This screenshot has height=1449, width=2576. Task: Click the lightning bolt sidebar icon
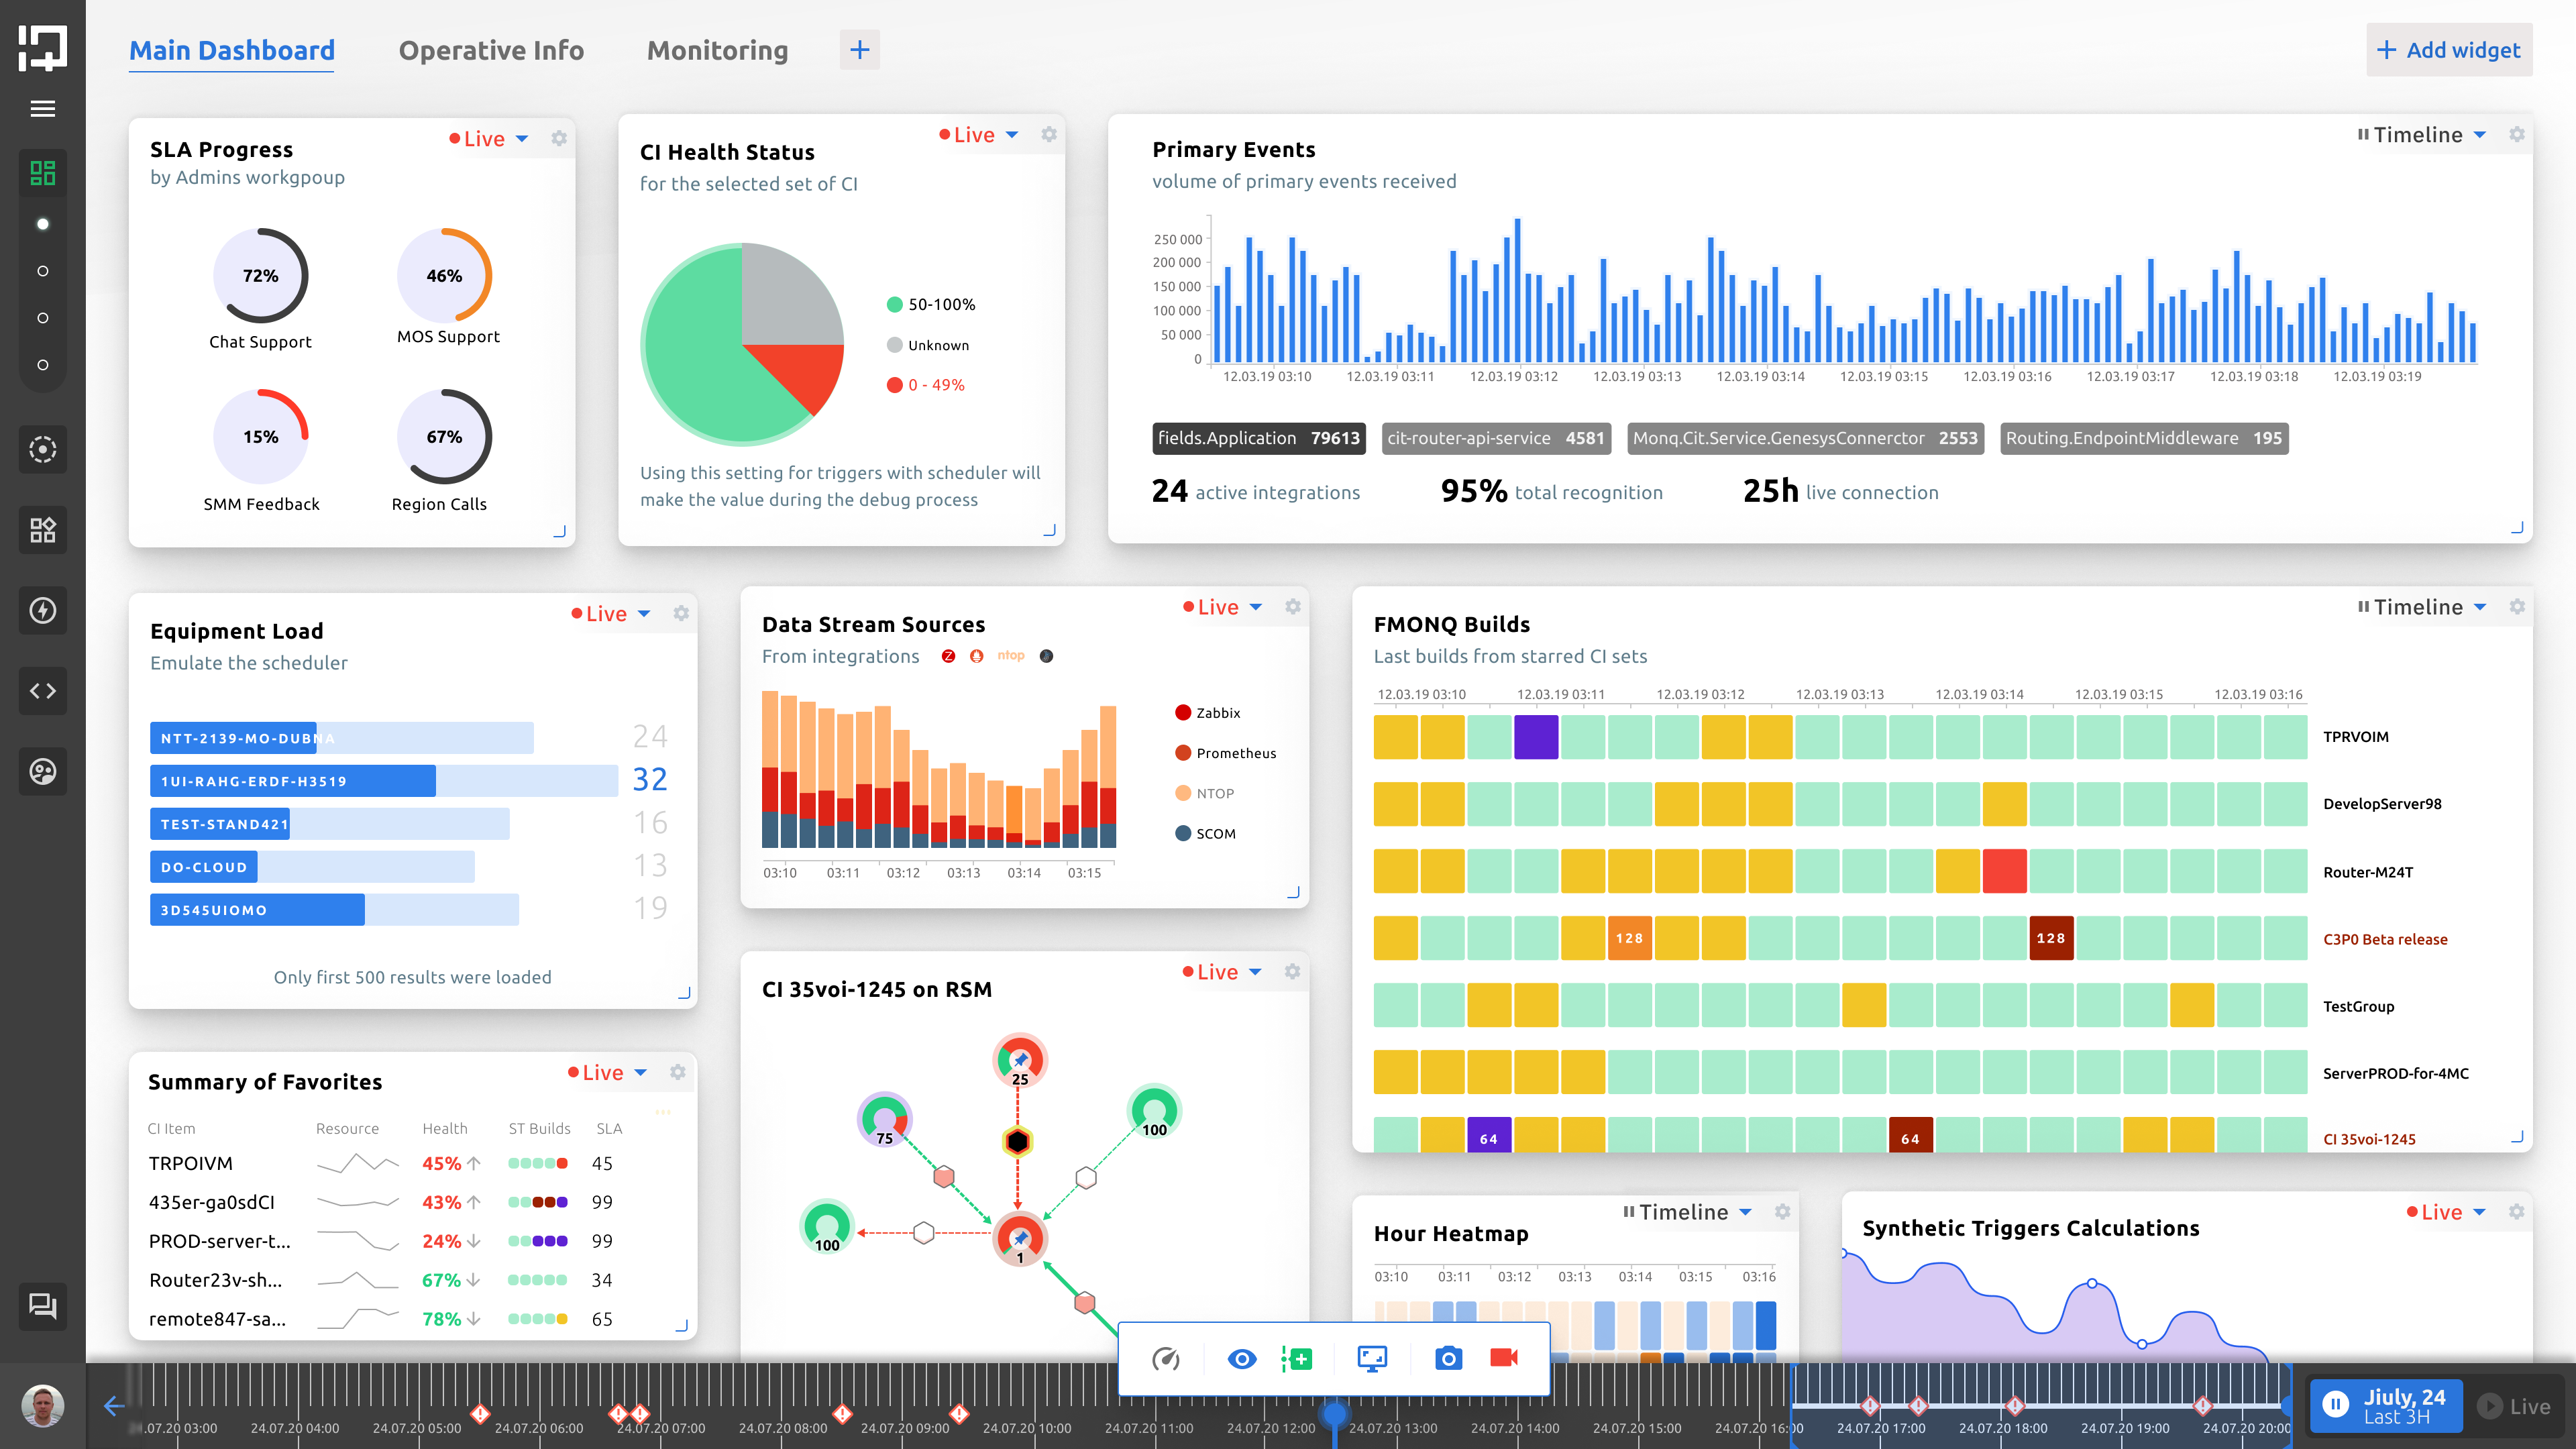tap(42, 610)
